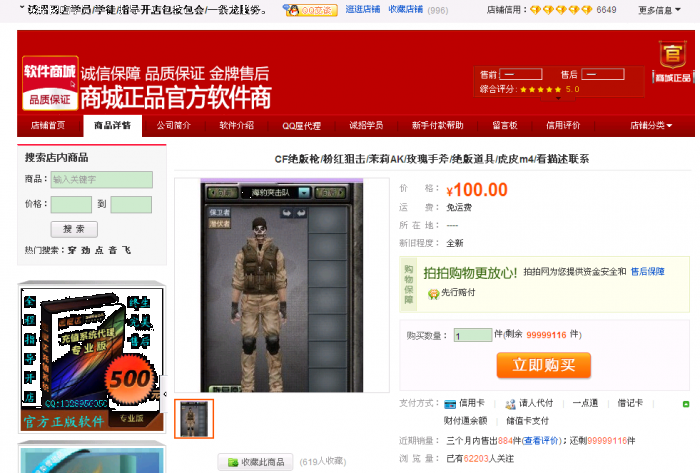Click the 售后保障 link
Screen dimensions: 700x473
647,271
